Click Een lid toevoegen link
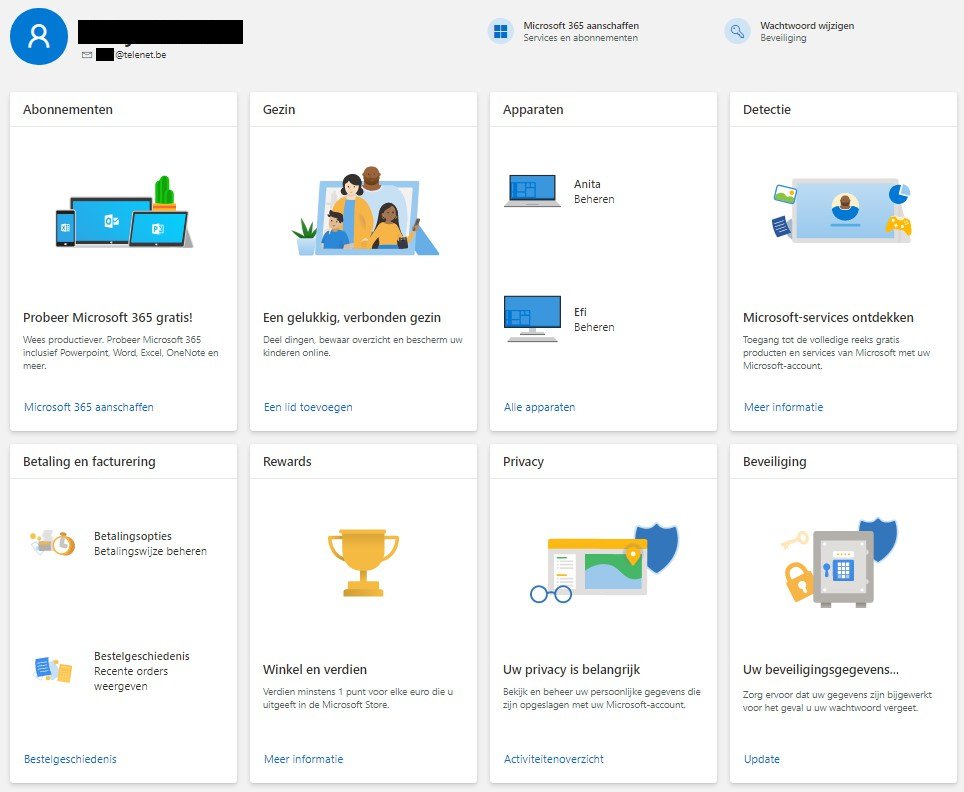The width and height of the screenshot is (964, 792). click(308, 407)
